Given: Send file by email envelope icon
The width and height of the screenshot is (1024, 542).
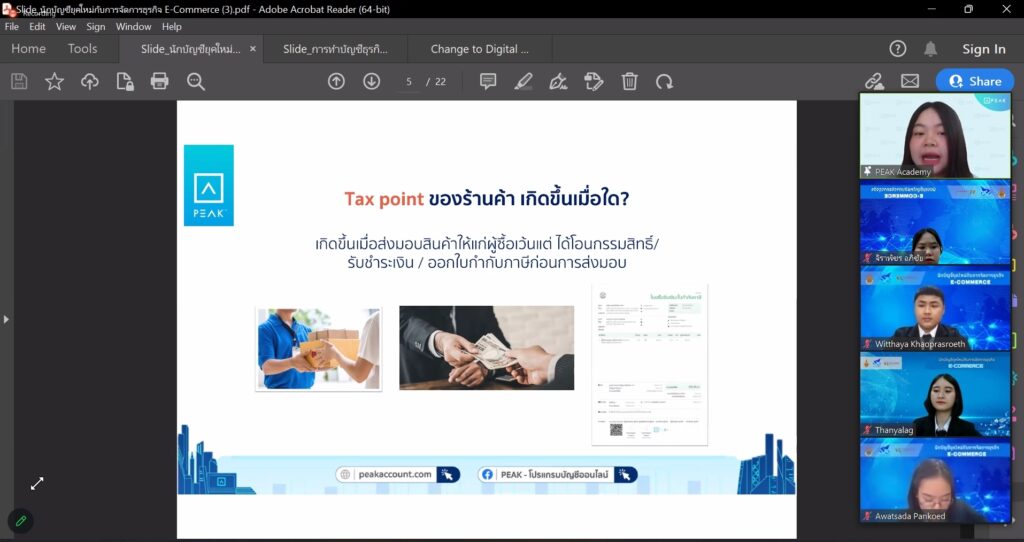Looking at the screenshot, I should [910, 81].
